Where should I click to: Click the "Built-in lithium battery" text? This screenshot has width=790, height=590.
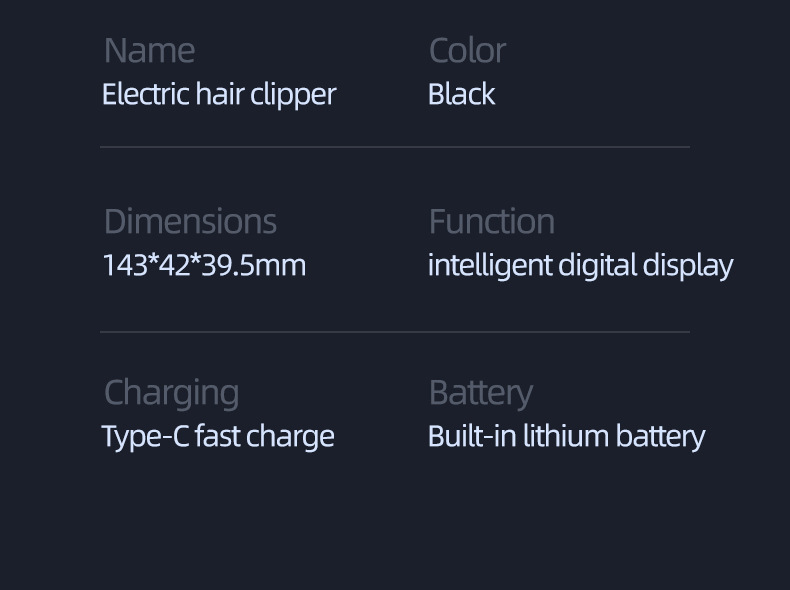point(566,437)
